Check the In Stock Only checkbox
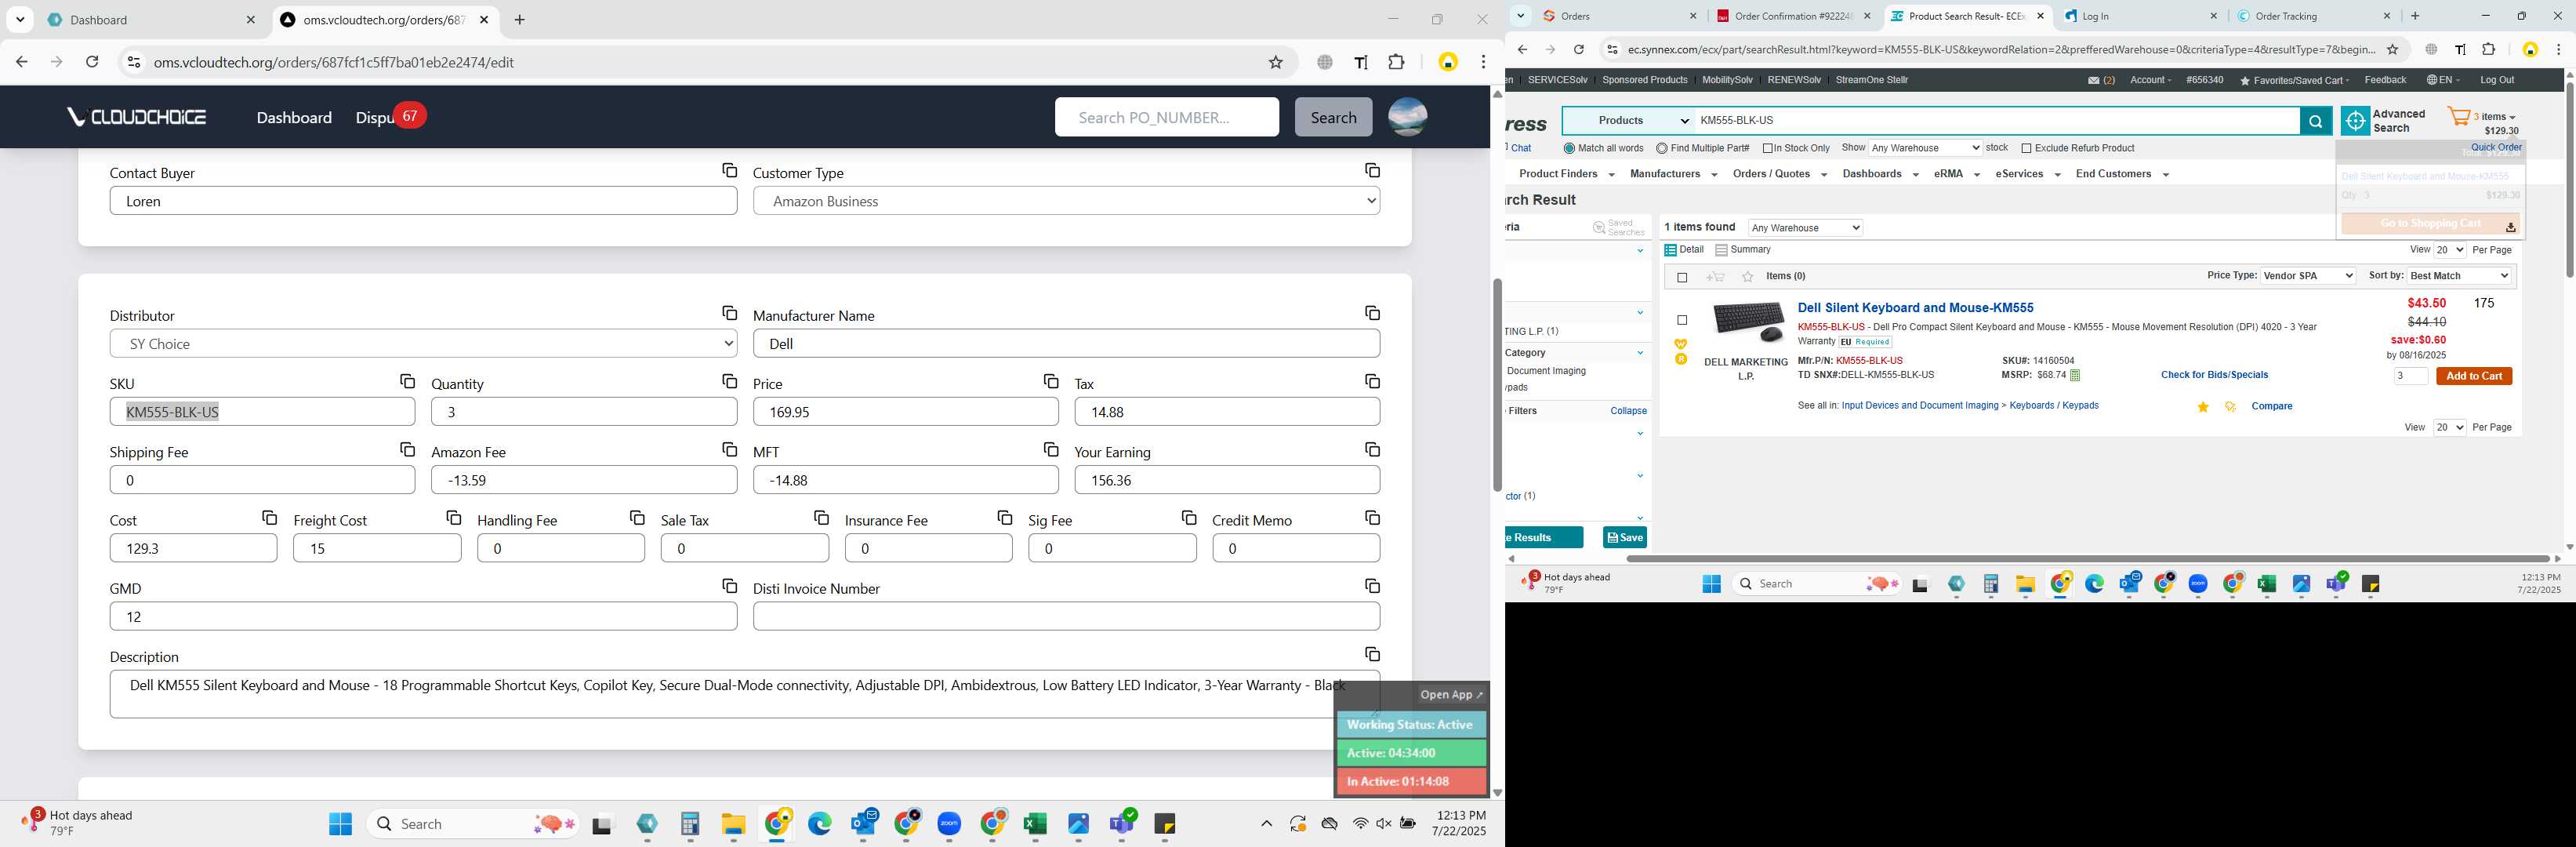The height and width of the screenshot is (847, 2576). pos(1768,148)
